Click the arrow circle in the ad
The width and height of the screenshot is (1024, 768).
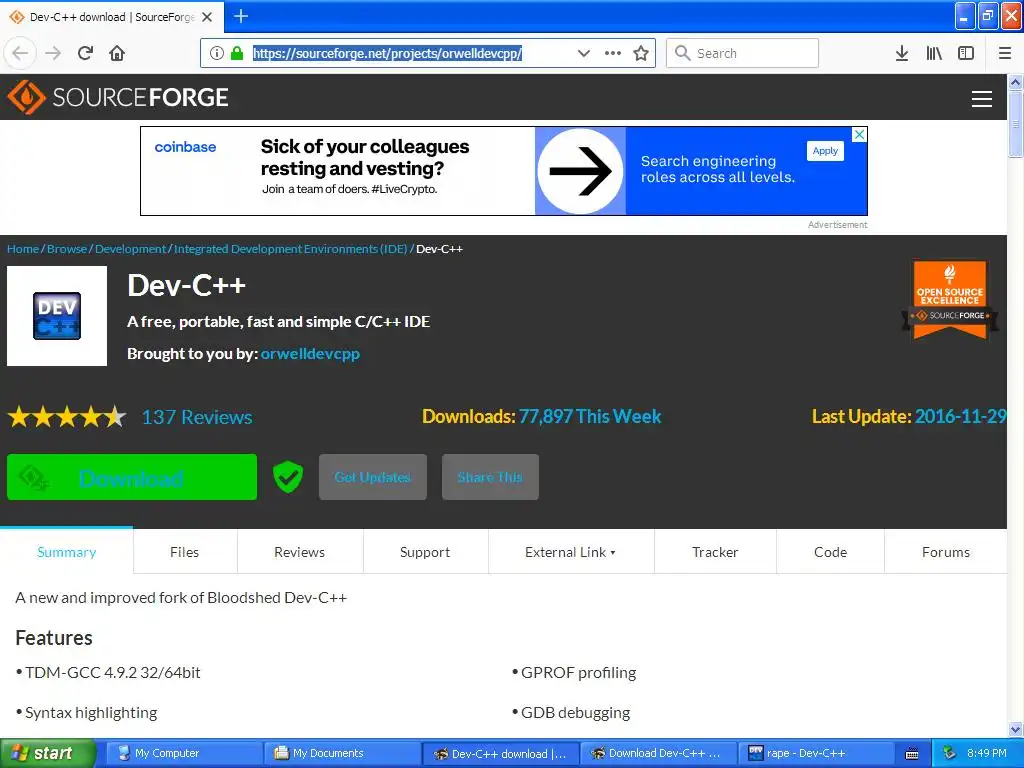[x=580, y=171]
